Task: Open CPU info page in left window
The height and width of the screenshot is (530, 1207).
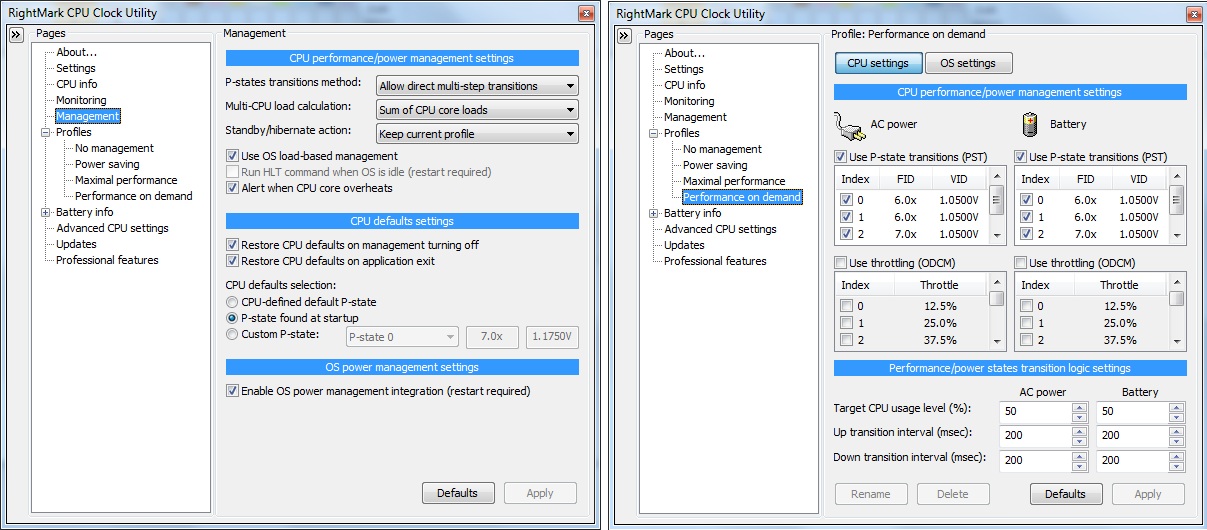Action: pyautogui.click(x=77, y=84)
